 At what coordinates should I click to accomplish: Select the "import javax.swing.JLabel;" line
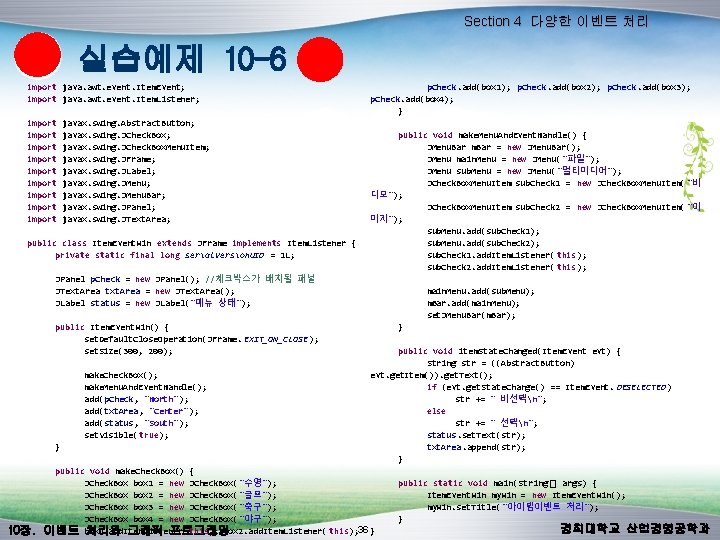pyautogui.click(x=91, y=171)
